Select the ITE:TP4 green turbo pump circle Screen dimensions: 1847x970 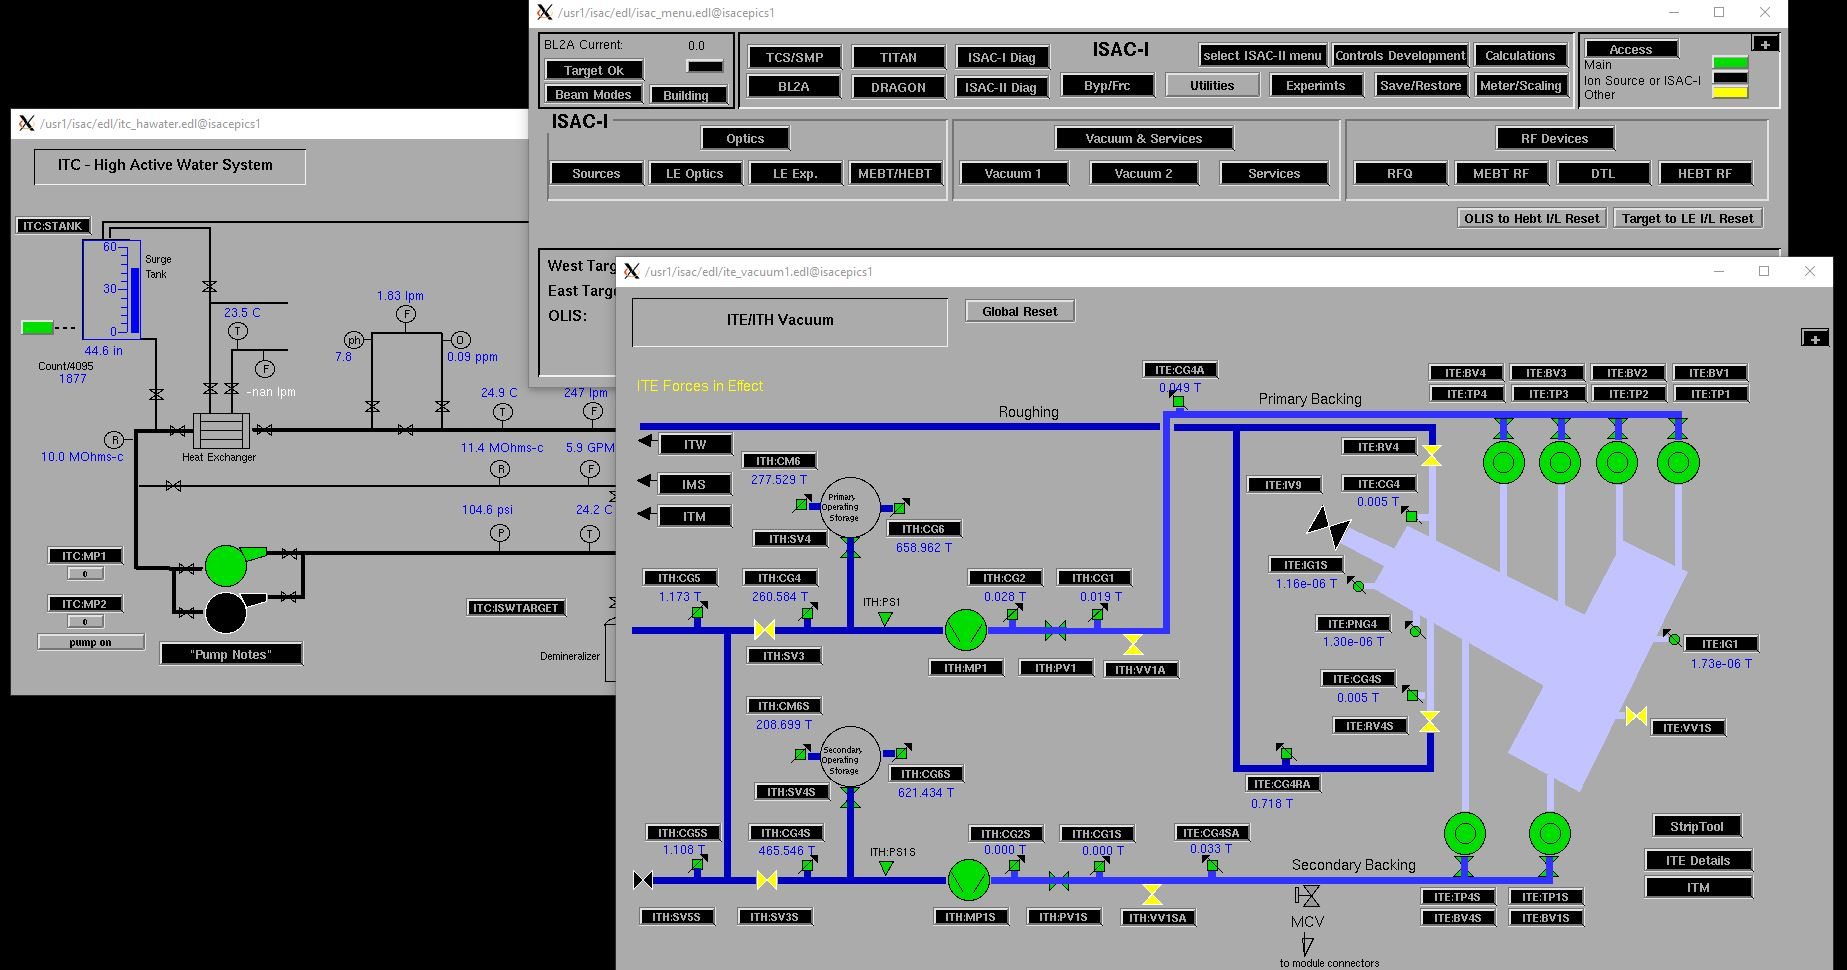[x=1503, y=463]
